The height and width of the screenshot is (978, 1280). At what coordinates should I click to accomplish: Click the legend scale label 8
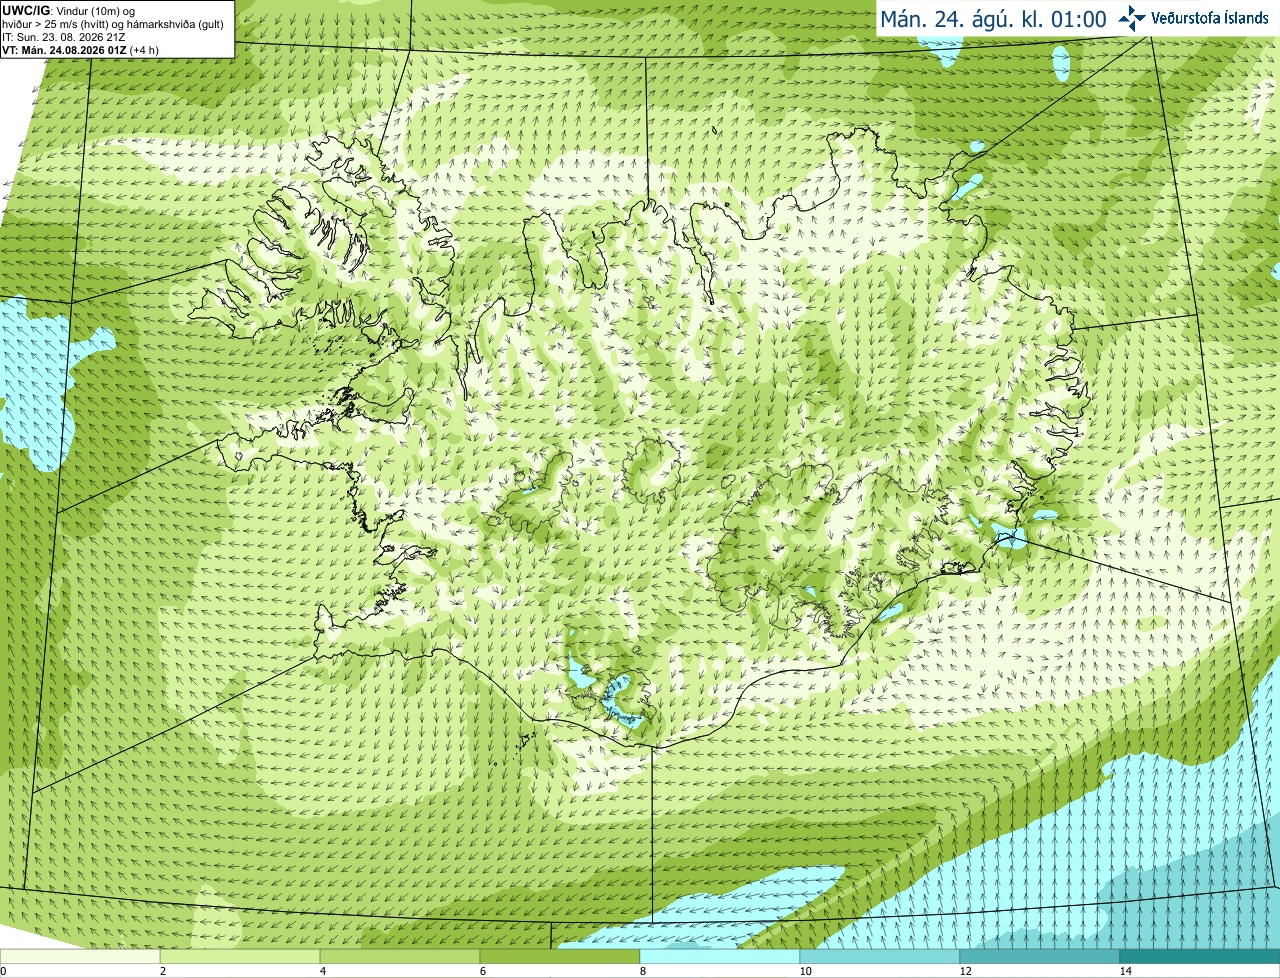[642, 971]
